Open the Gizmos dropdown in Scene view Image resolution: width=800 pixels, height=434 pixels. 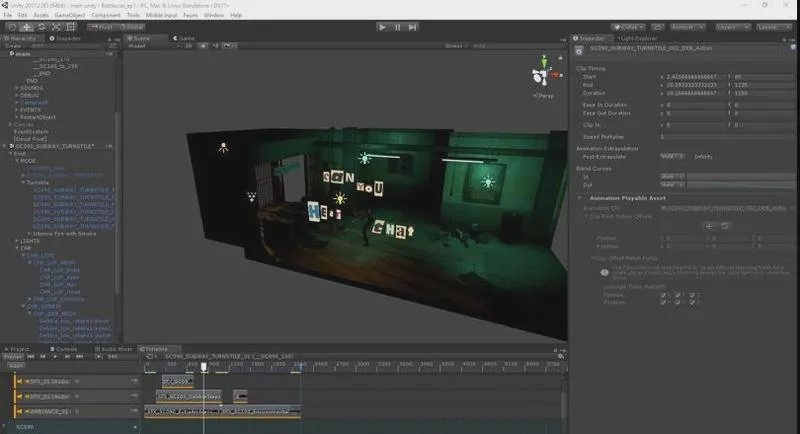tap(455, 46)
